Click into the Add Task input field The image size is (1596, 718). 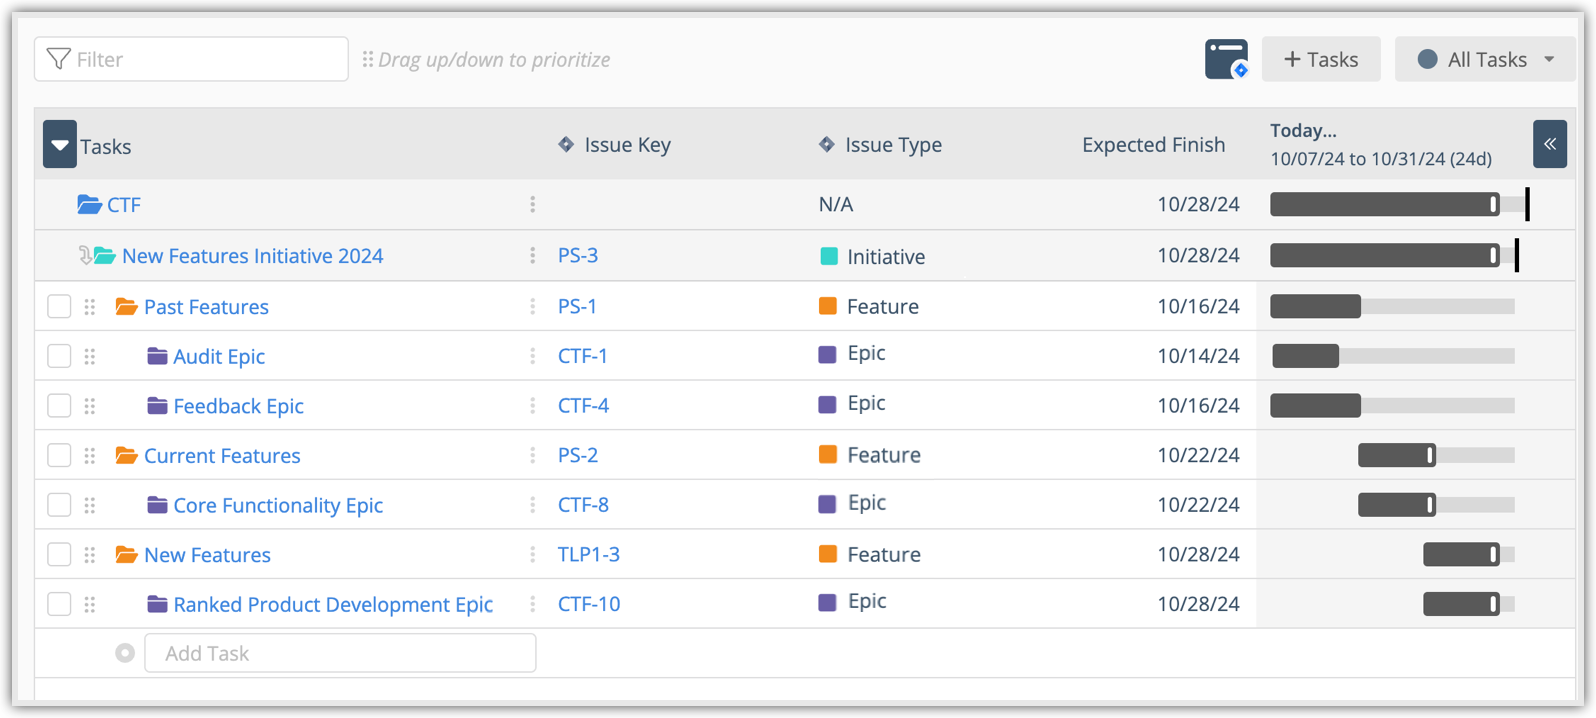[x=340, y=653]
